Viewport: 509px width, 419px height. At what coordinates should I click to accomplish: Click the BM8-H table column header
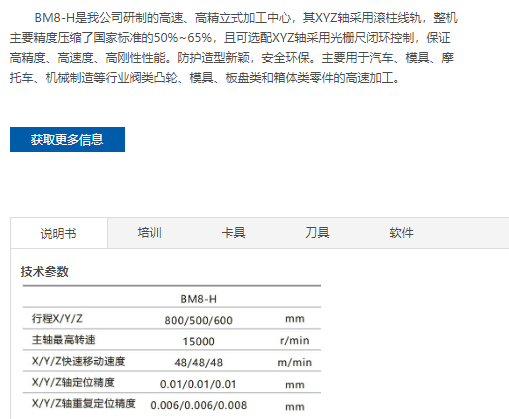tap(198, 299)
